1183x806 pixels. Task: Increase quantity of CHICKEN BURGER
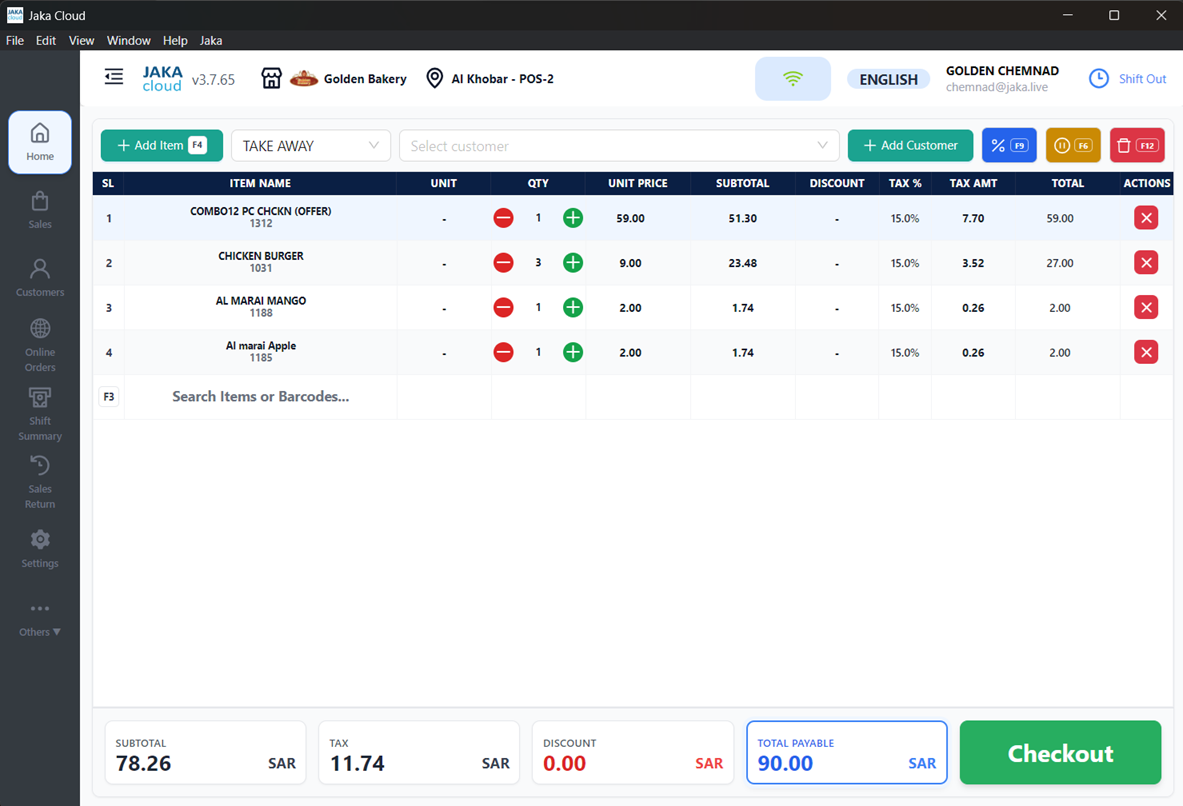point(572,262)
